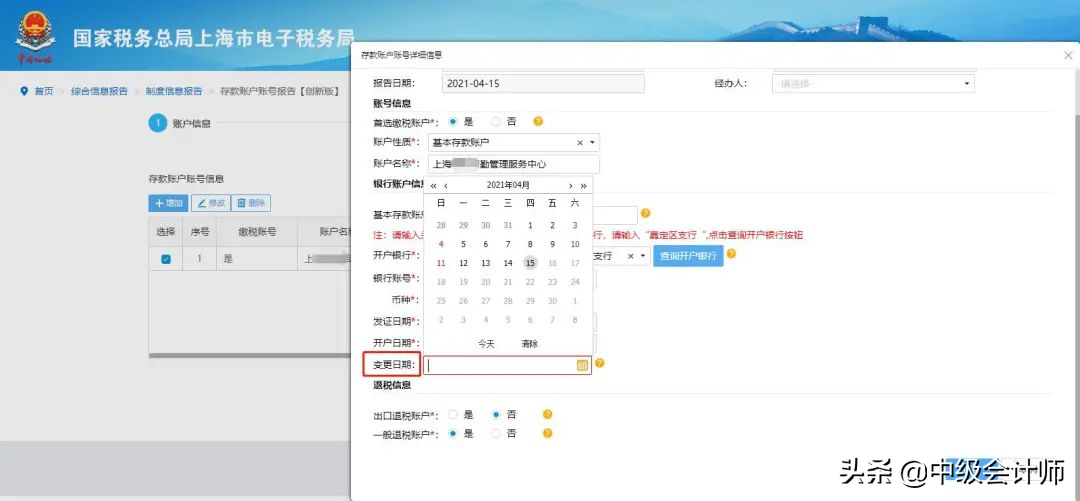The width and height of the screenshot is (1080, 501).
Task: Go to next year with » arrow
Action: [583, 185]
